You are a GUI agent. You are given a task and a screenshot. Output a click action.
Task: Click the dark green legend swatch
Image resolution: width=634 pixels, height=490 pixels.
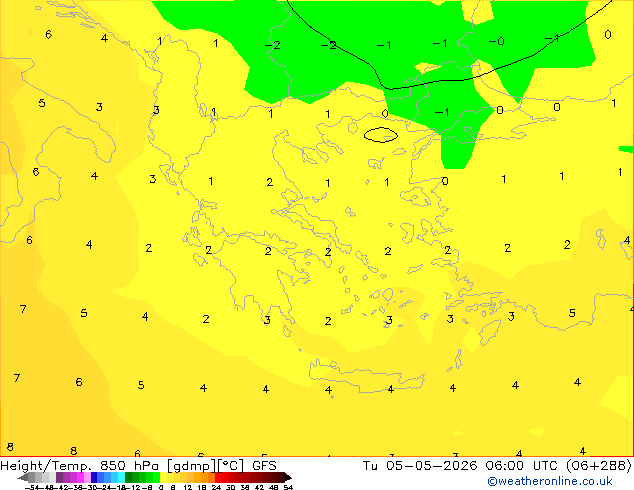[x=129, y=477]
